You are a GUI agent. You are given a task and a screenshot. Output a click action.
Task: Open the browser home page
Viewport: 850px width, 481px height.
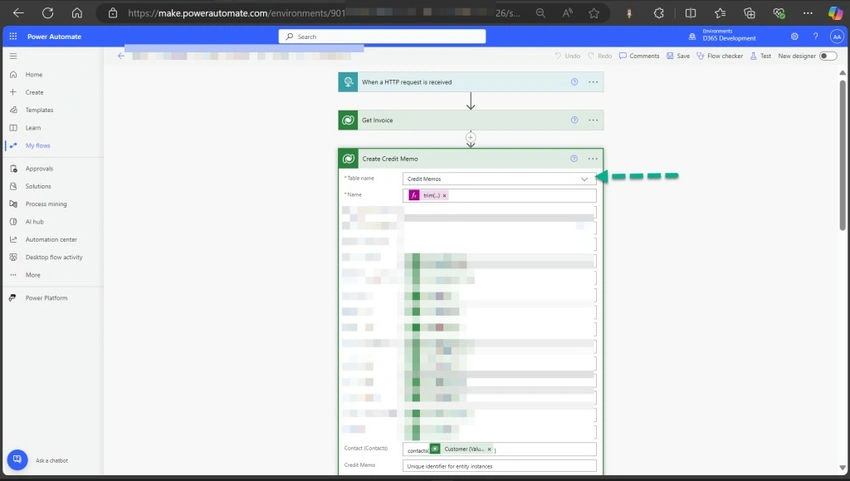[77, 13]
